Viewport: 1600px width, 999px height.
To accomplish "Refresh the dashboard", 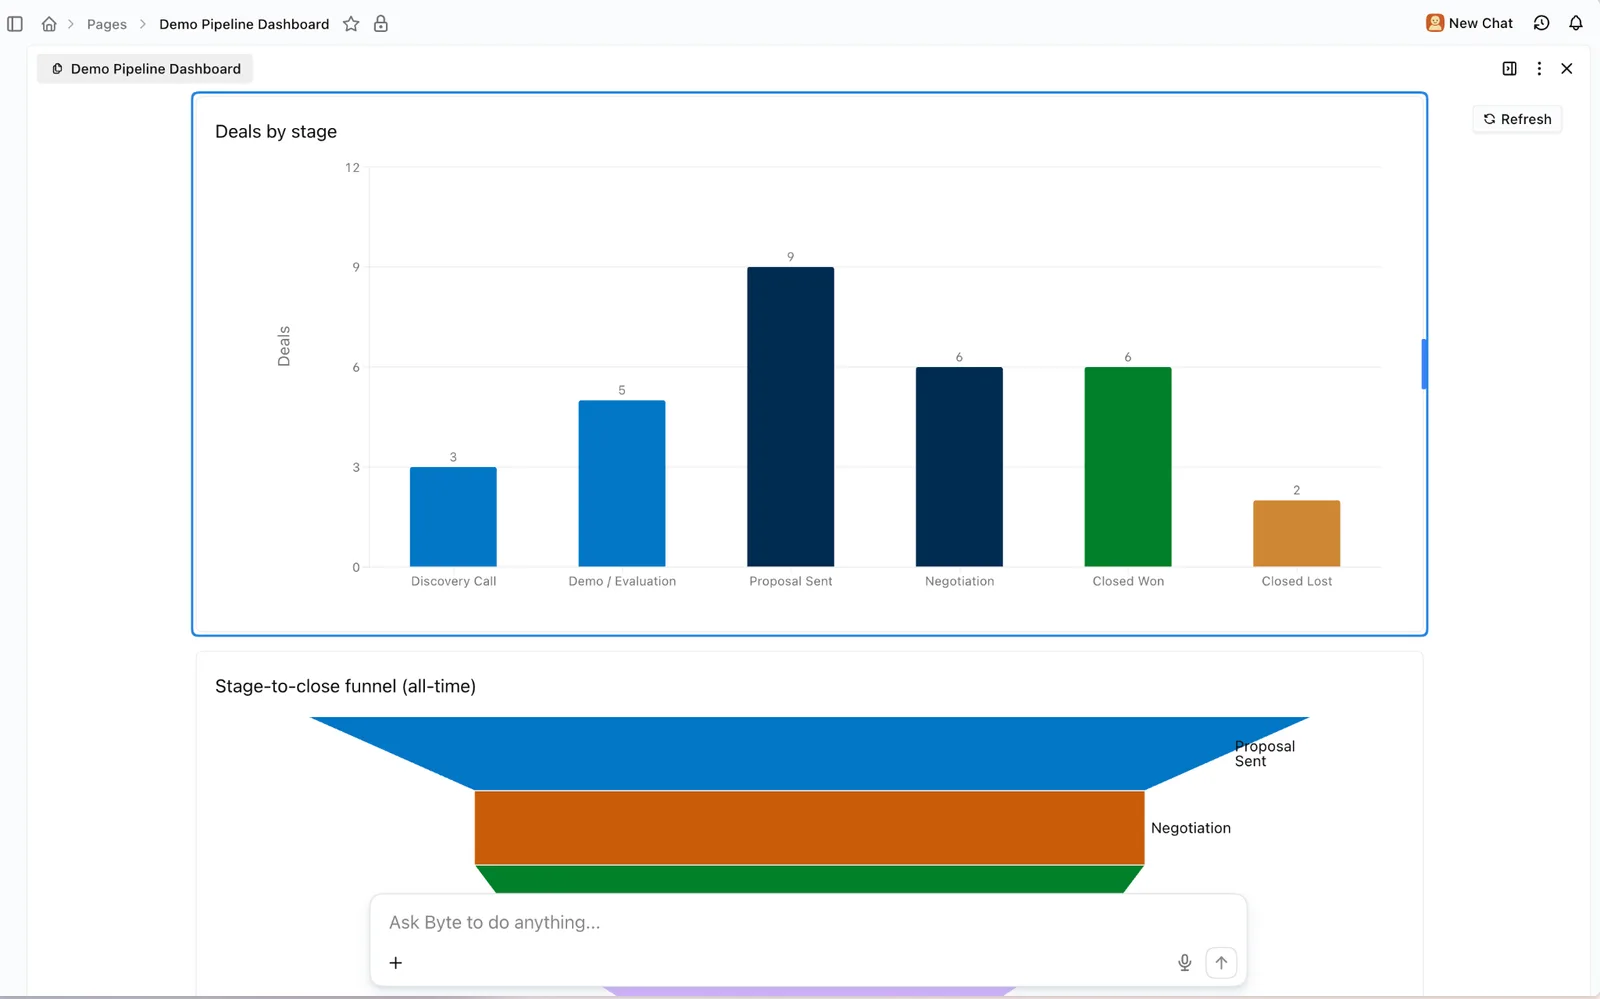I will click(x=1517, y=119).
